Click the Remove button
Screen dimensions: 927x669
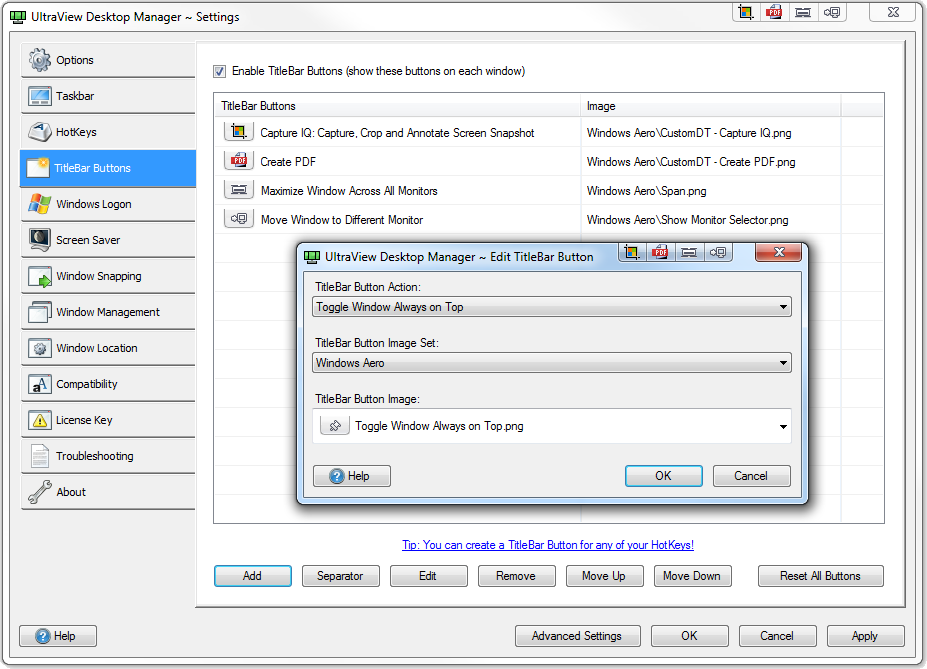[x=516, y=576]
